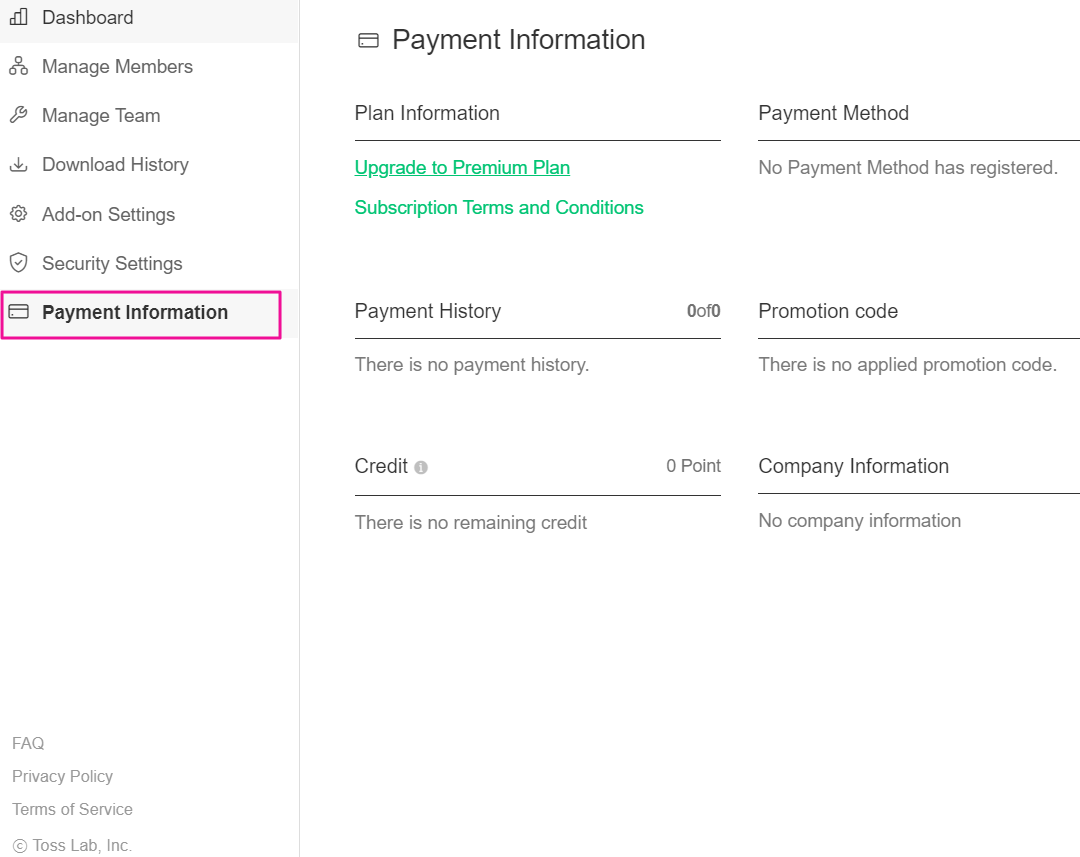1080x857 pixels.
Task: Open the Dashboard menu item
Action: point(87,17)
